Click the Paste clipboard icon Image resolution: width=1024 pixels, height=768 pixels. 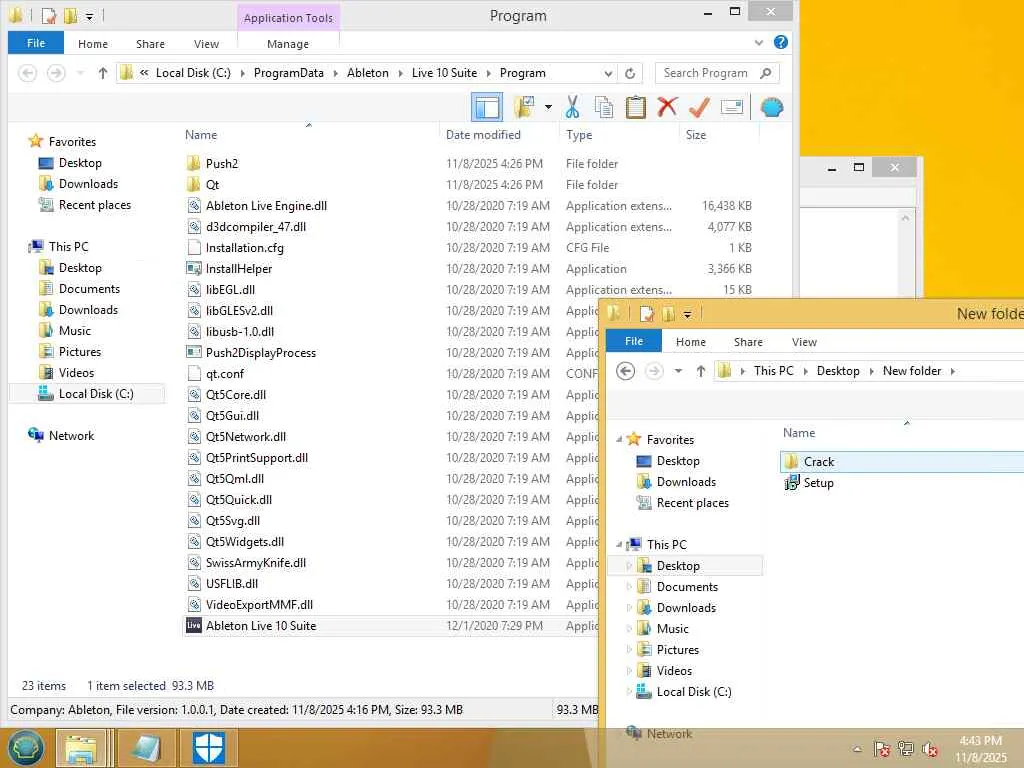click(635, 107)
